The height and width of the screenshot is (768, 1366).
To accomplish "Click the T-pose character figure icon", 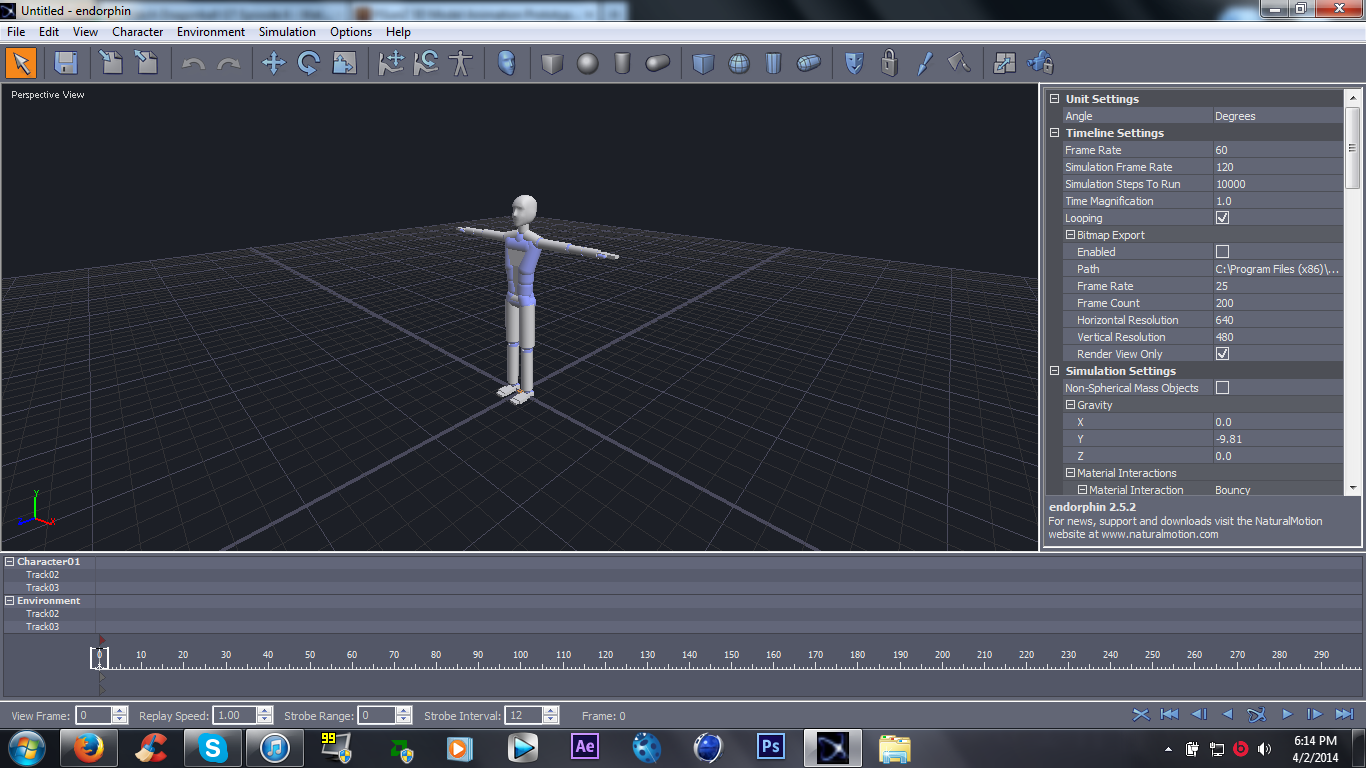I will (460, 63).
